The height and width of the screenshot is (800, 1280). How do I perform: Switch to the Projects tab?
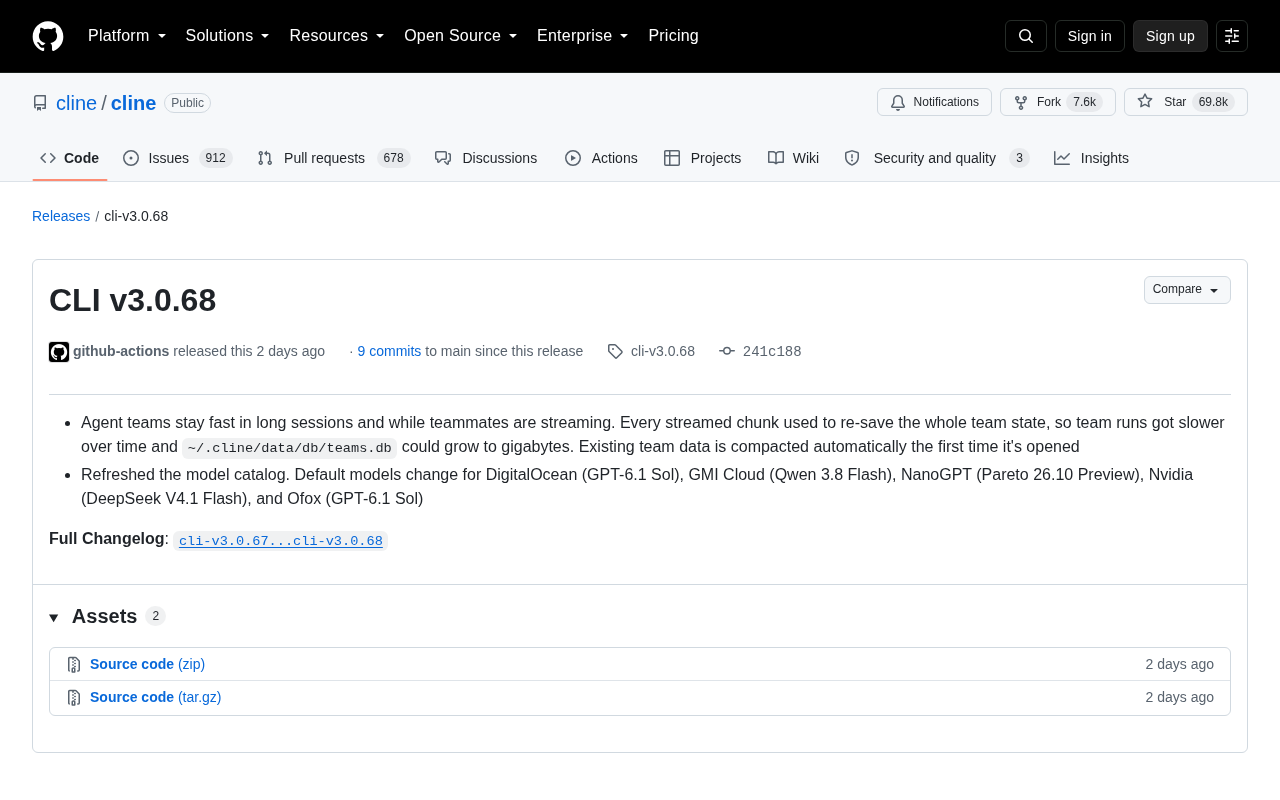[x=702, y=158]
